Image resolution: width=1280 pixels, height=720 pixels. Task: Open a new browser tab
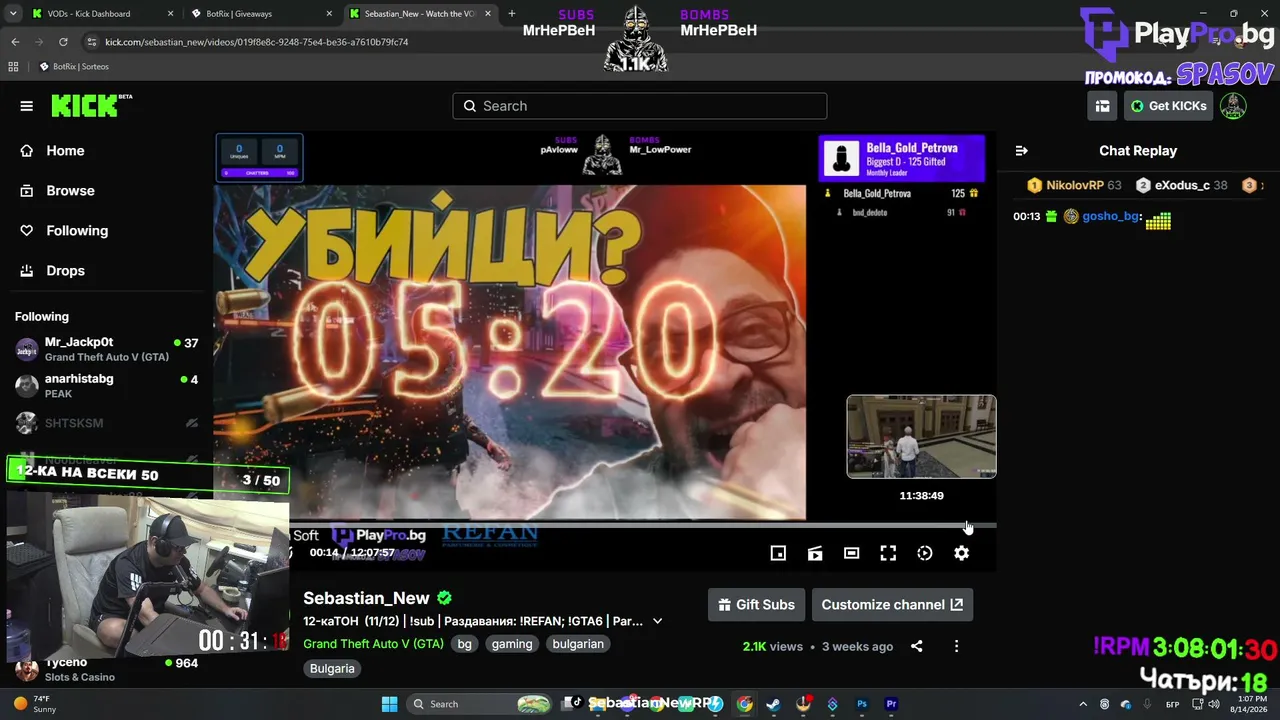512,14
